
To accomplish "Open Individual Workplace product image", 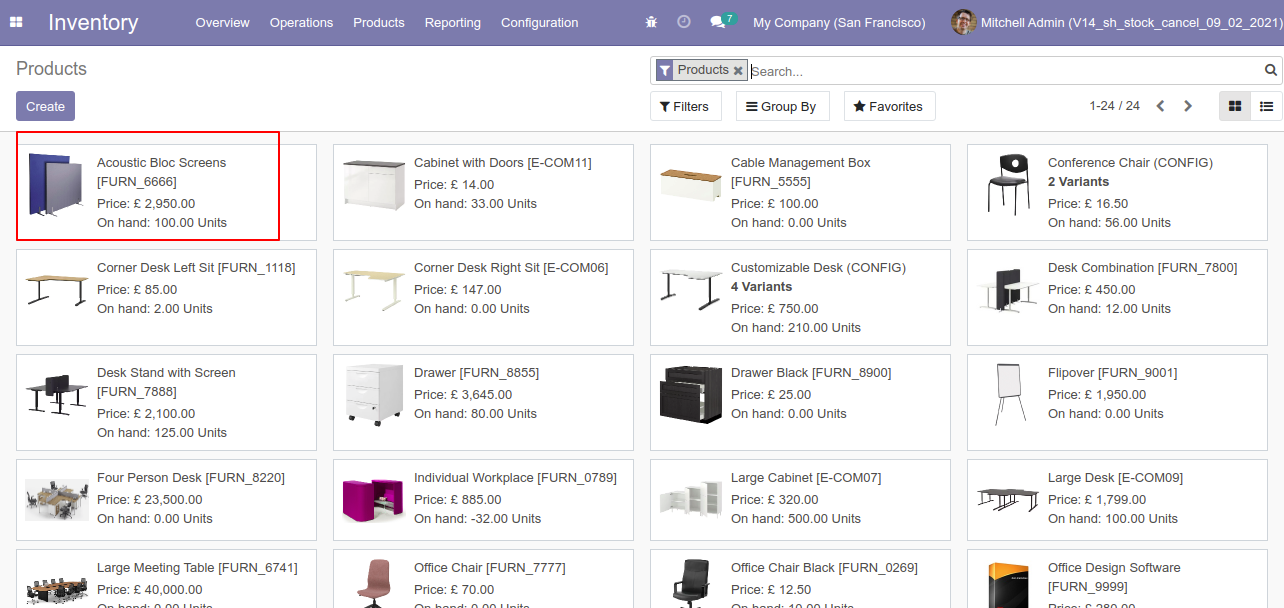I will coord(374,498).
